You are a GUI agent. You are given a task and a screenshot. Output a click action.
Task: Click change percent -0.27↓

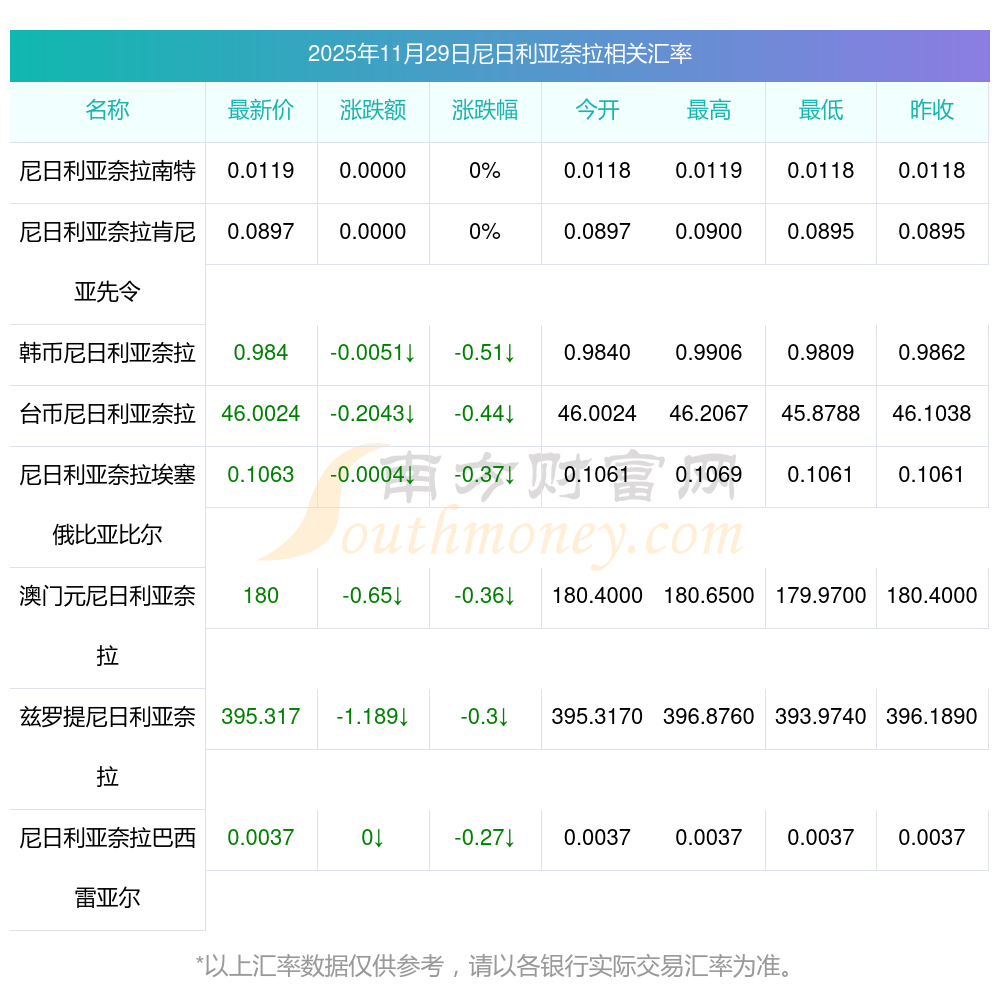coord(485,838)
